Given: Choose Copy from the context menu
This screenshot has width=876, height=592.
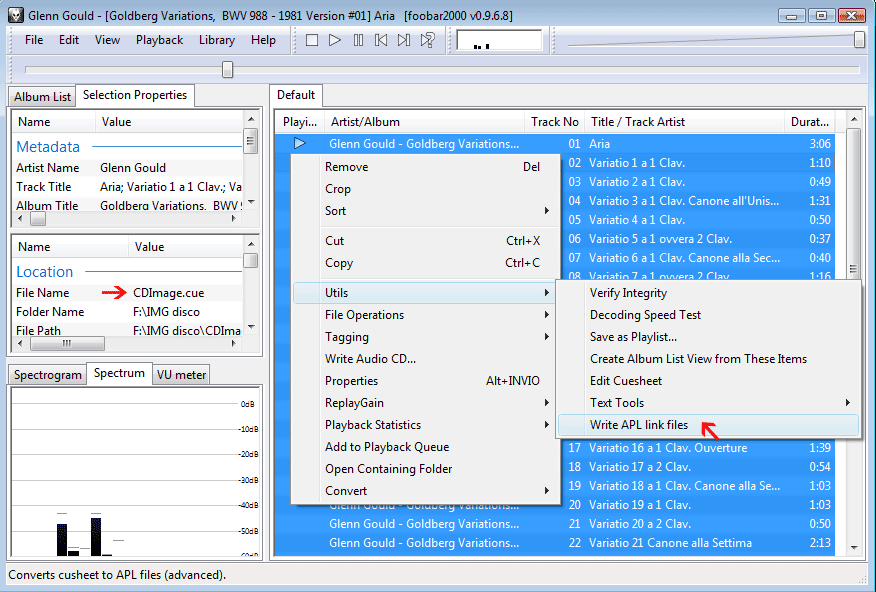Looking at the screenshot, I should (426, 263).
